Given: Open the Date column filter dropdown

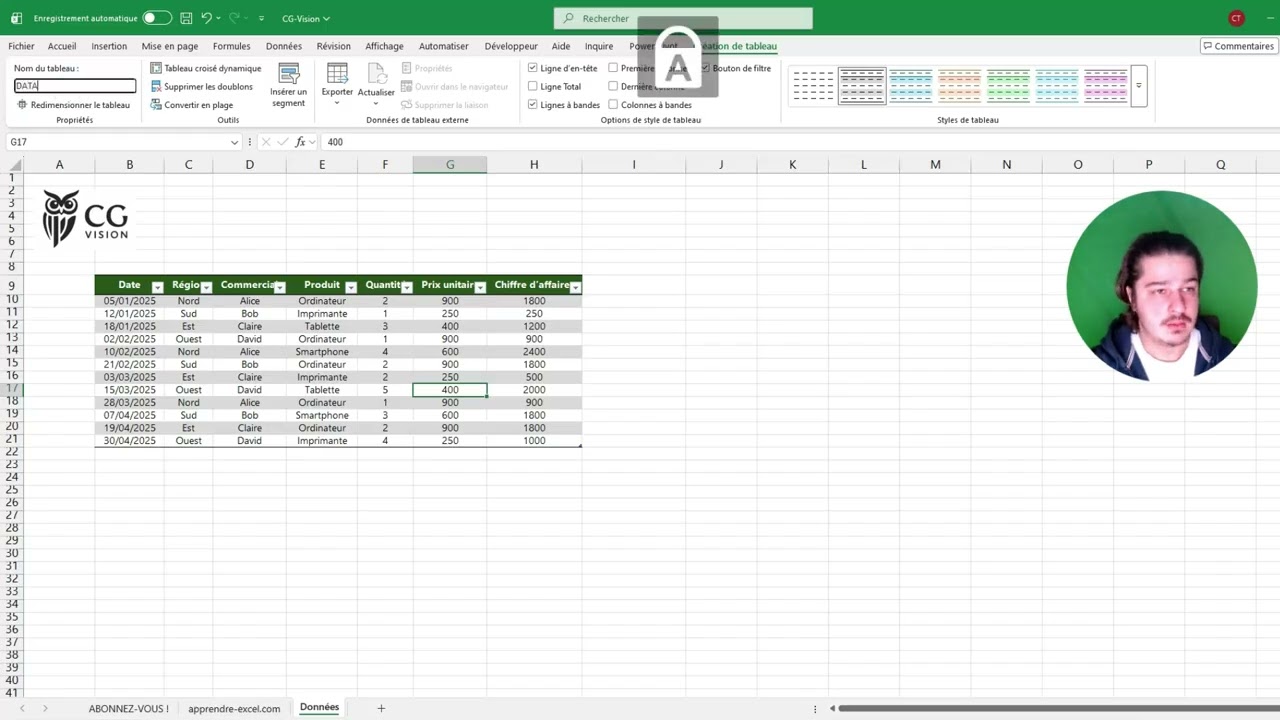Looking at the screenshot, I should click(157, 287).
